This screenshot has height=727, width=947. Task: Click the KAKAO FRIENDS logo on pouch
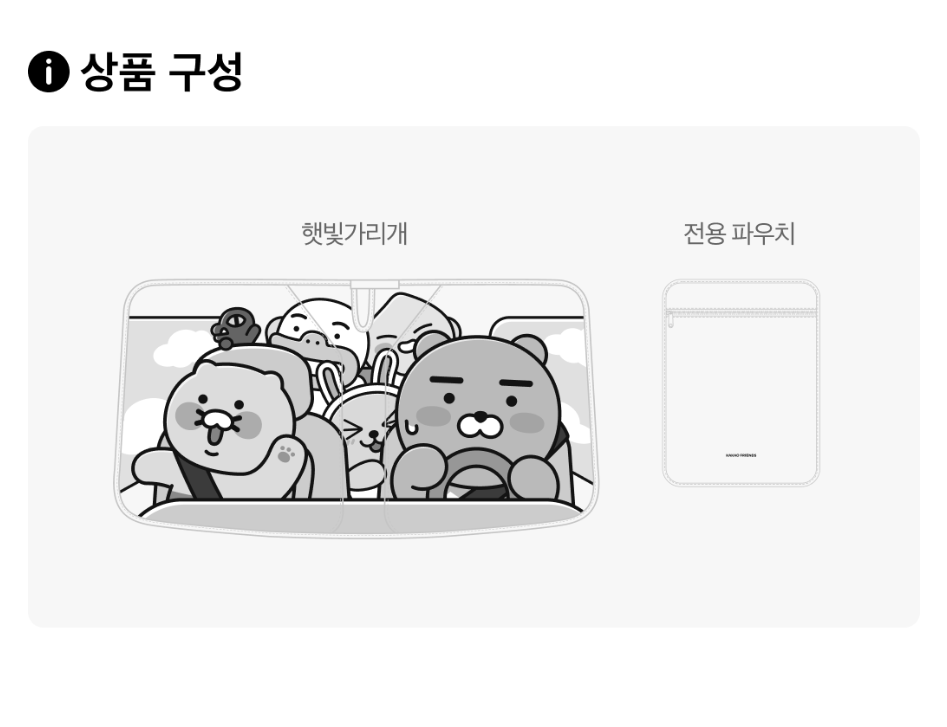[740, 455]
